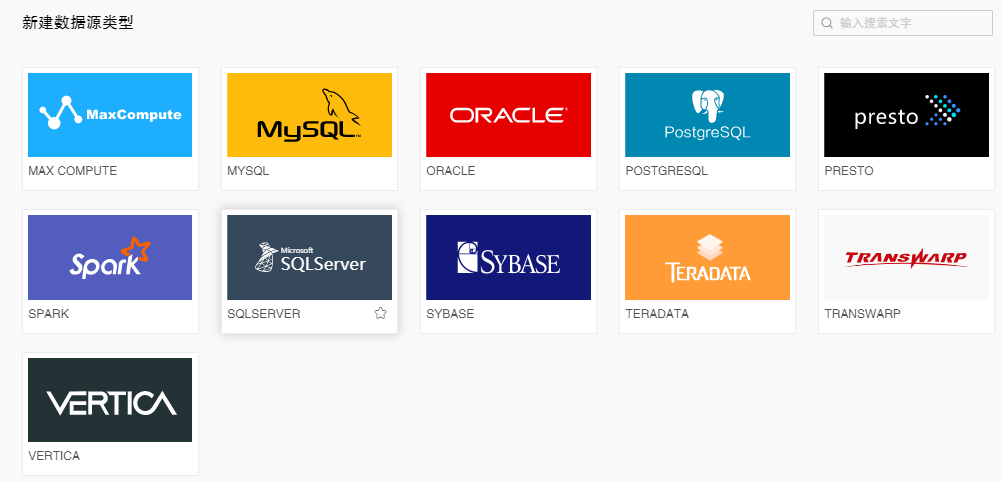Click the MAX COMPUTE label
This screenshot has height=482, width=1001.
tap(73, 171)
